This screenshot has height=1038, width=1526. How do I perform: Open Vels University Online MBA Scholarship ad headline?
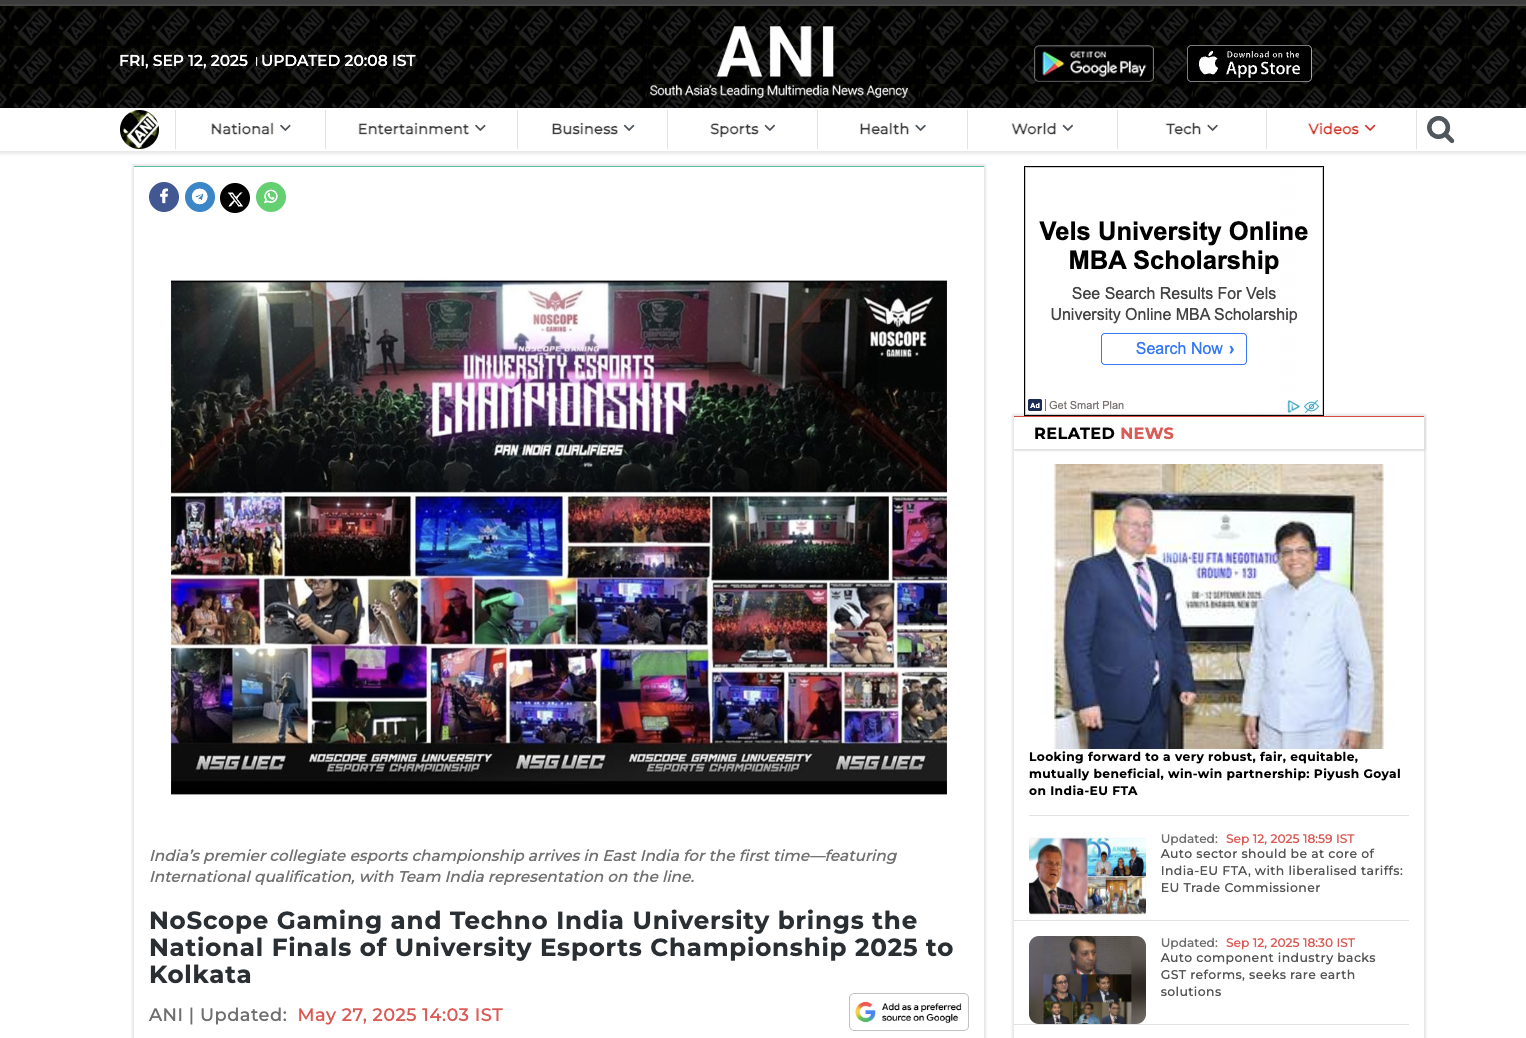click(1174, 246)
